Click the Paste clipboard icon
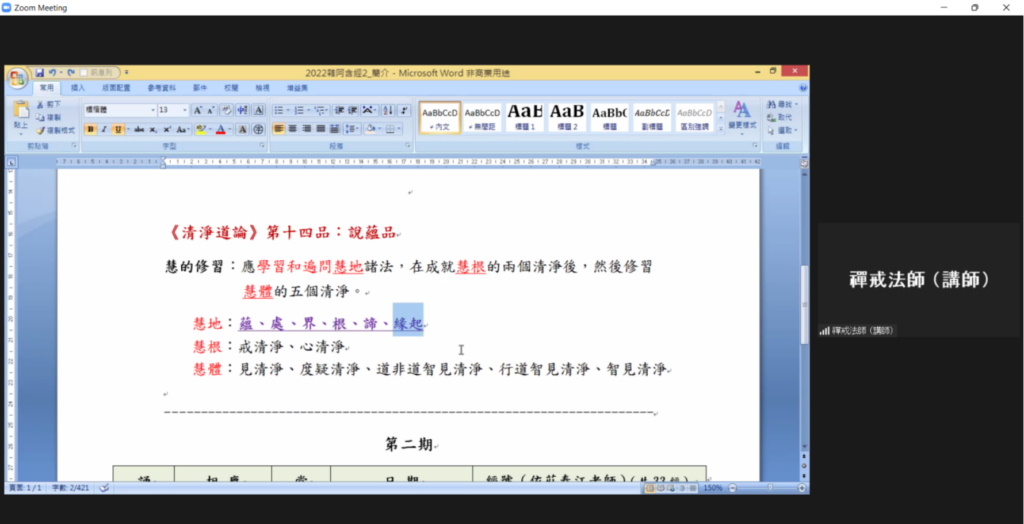The image size is (1024, 524). tap(21, 112)
